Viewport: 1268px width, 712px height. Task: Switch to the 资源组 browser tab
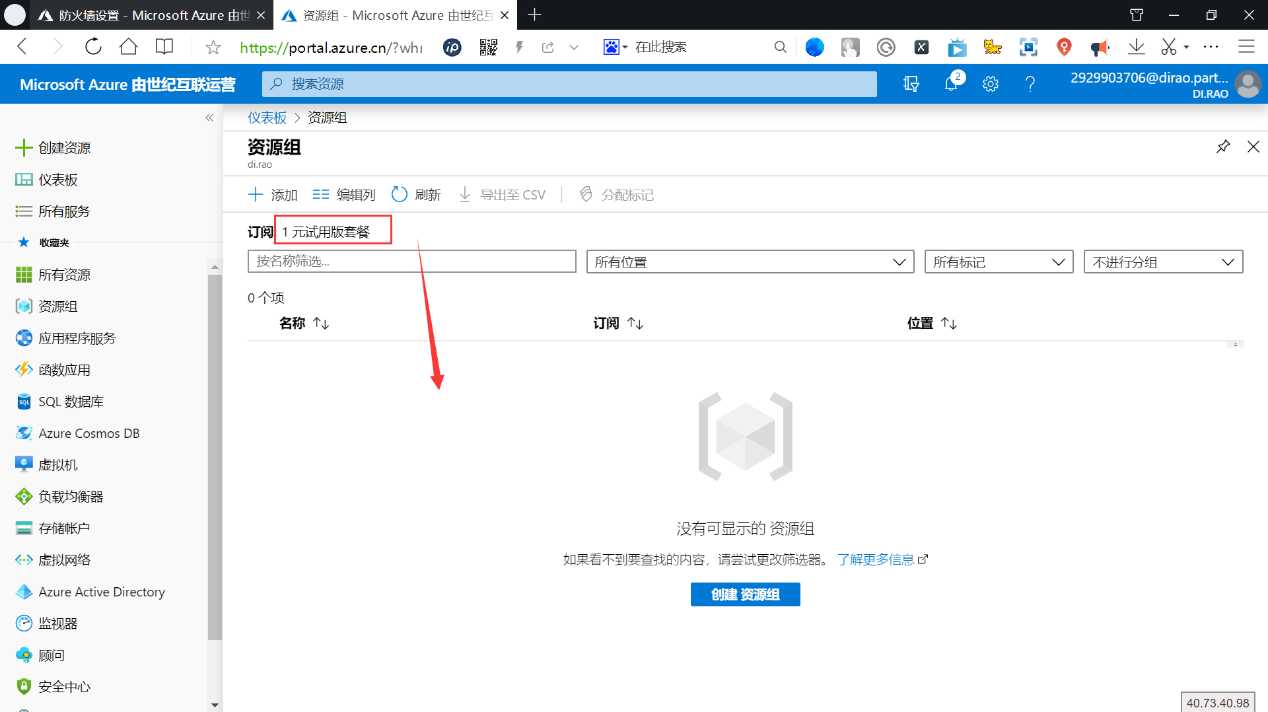pyautogui.click(x=395, y=15)
